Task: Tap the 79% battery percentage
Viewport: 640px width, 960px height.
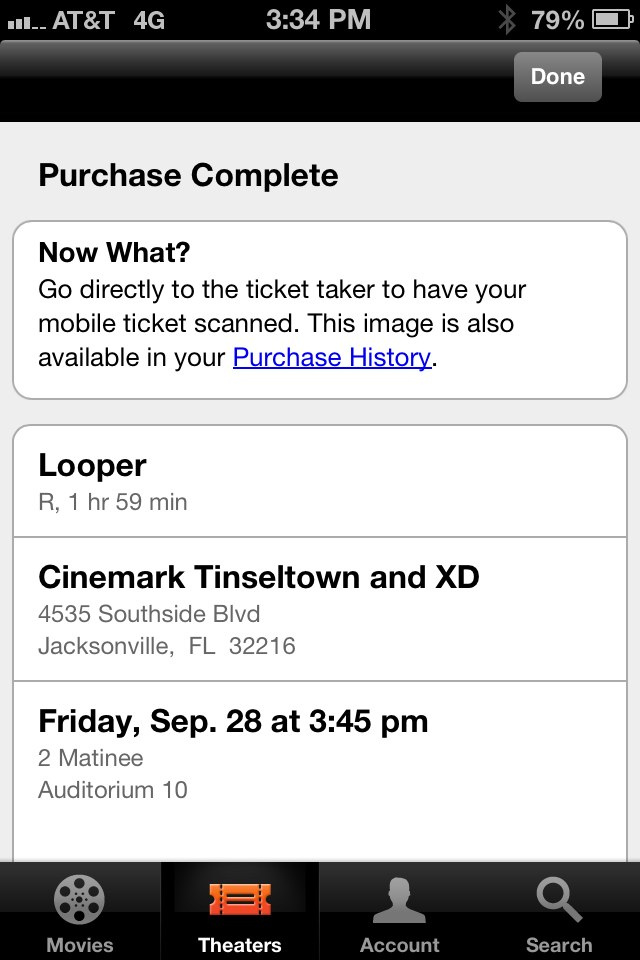Action: [x=557, y=19]
